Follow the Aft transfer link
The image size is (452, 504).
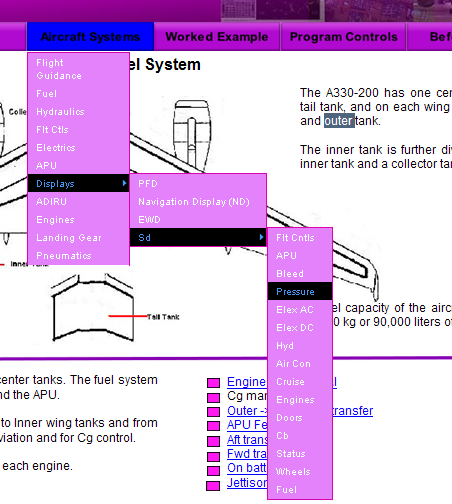[247, 440]
